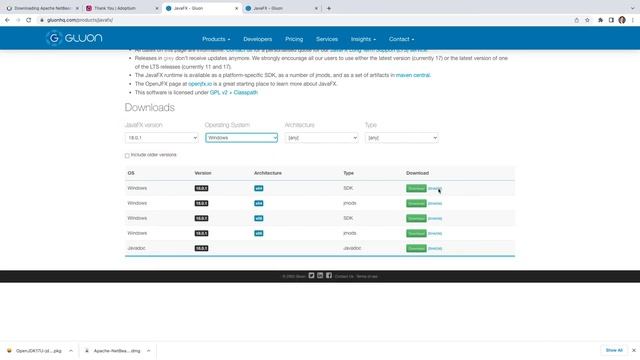This screenshot has height=360, width=640.
Task: Click the 18.0.1 badge in Javadoc row
Action: pyautogui.click(x=201, y=248)
